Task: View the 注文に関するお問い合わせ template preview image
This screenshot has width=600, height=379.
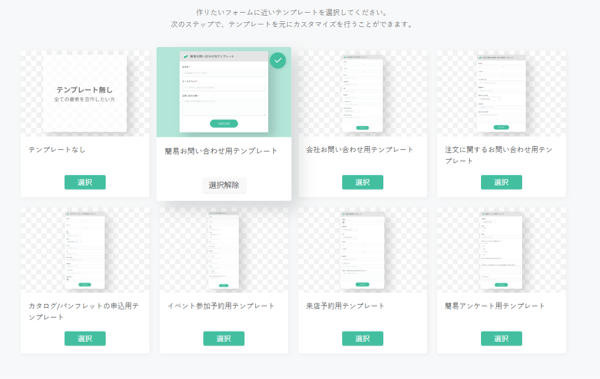Action: tap(501, 94)
